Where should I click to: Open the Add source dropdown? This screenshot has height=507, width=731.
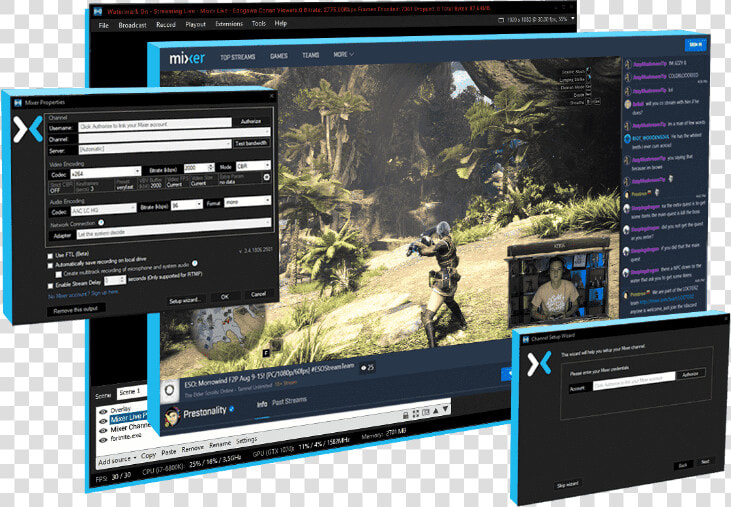point(117,460)
